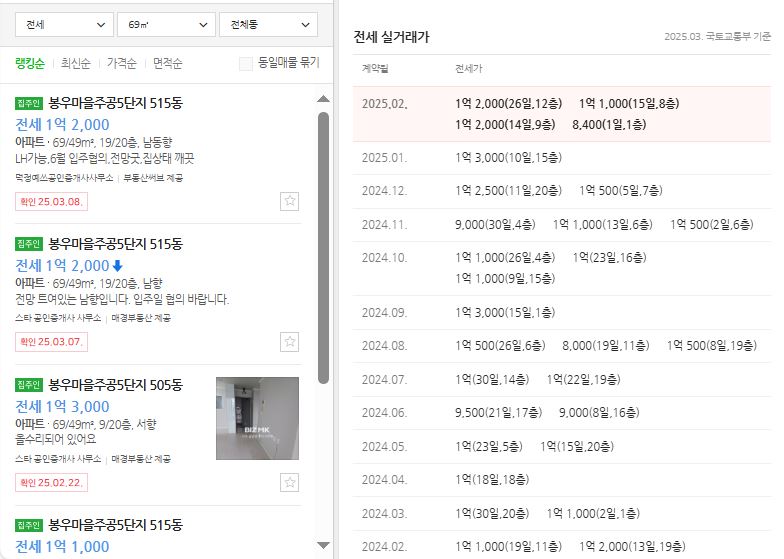Screen dimensions: 784x559
Task: Click the 1억(30일,14층) entry
Action: point(492,380)
